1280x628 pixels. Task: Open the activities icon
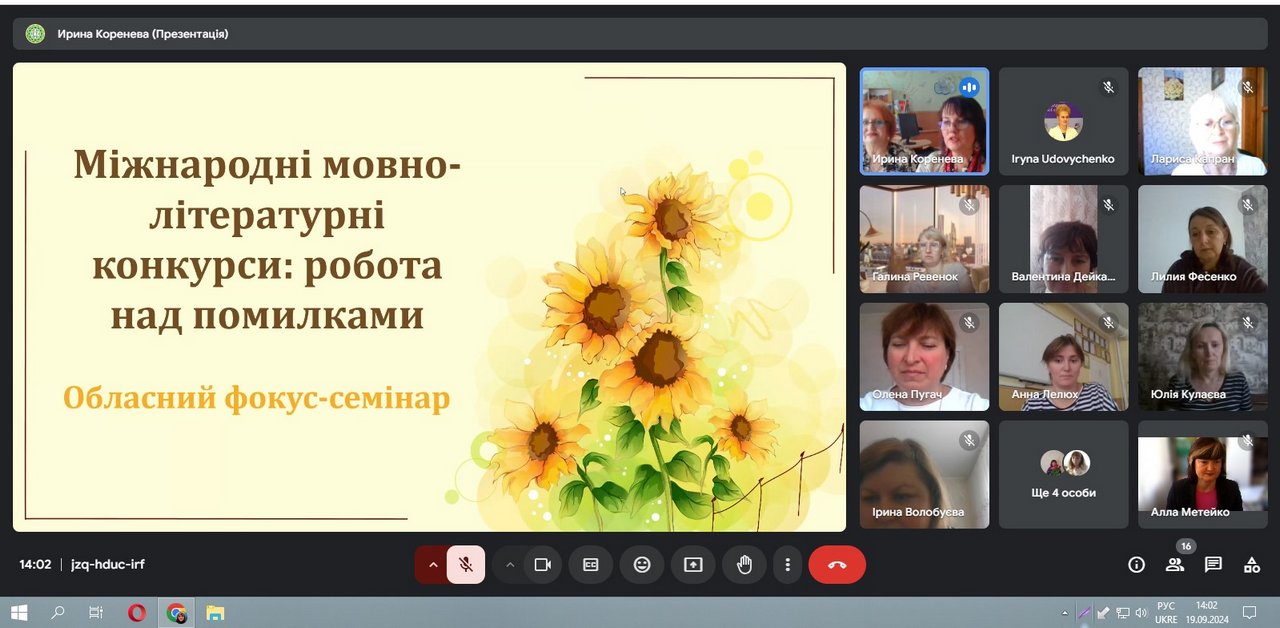click(x=1252, y=565)
